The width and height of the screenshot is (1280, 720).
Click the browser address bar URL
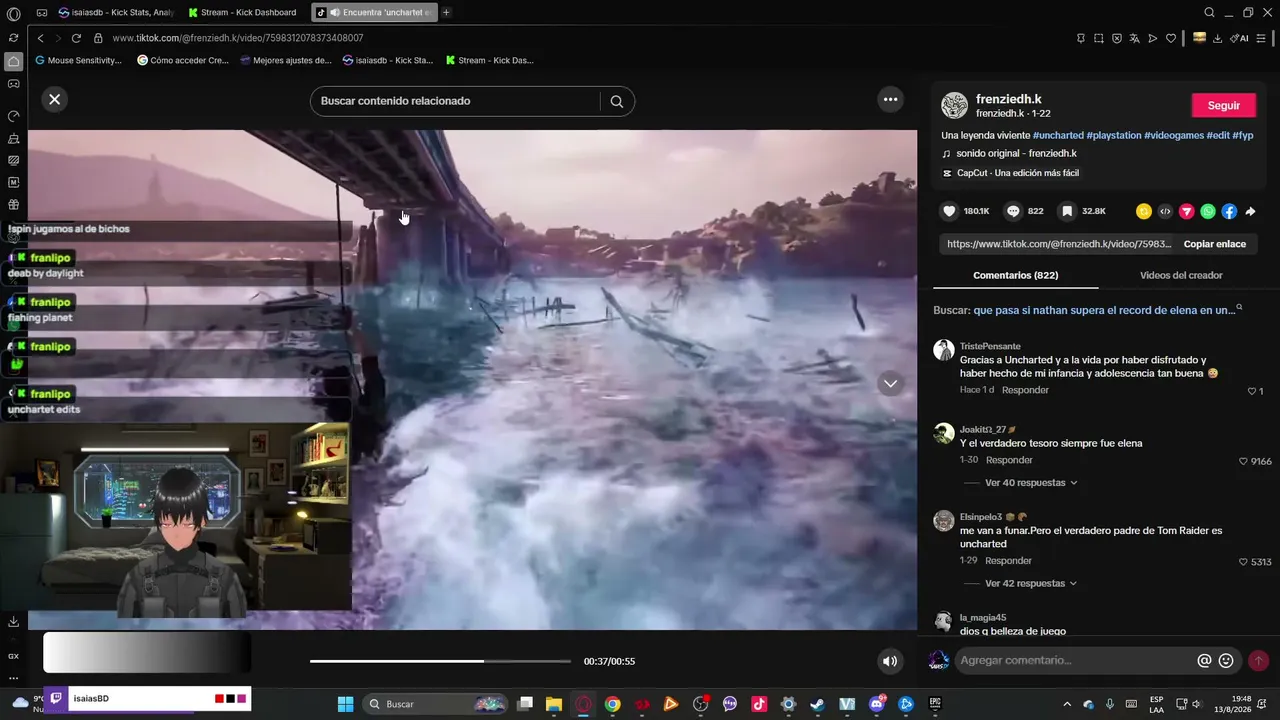pos(238,38)
